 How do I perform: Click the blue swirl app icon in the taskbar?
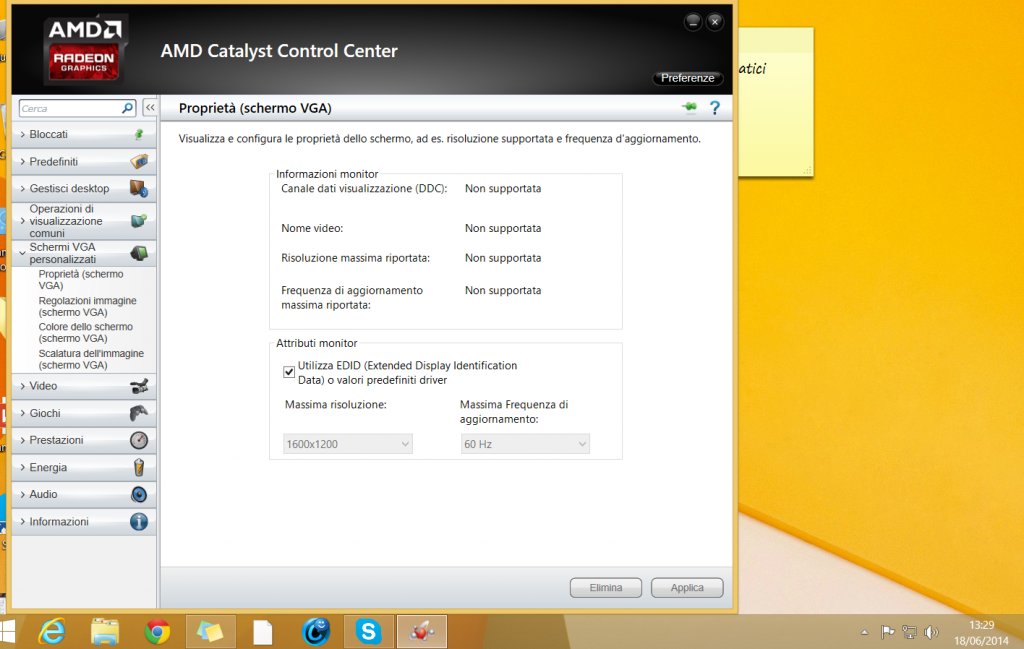[316, 631]
